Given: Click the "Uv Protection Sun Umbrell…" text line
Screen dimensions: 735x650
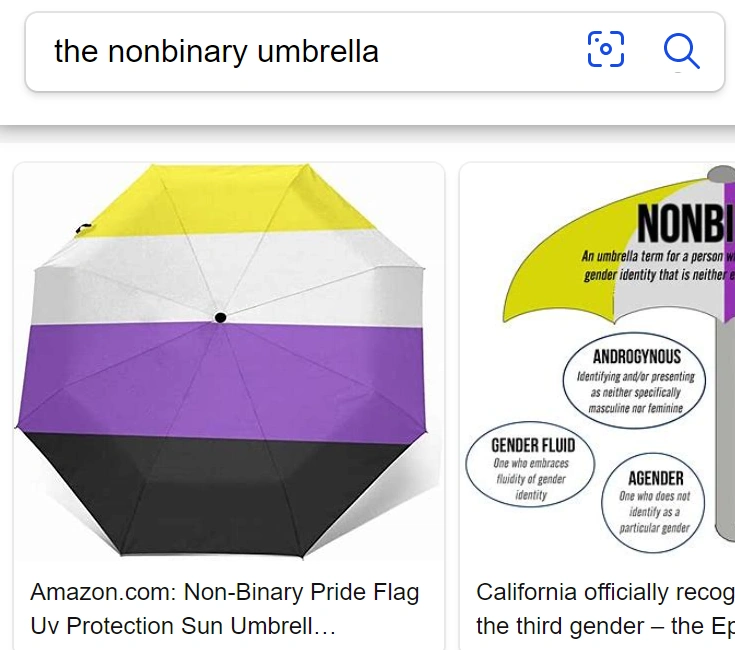Looking at the screenshot, I should pos(183,626).
